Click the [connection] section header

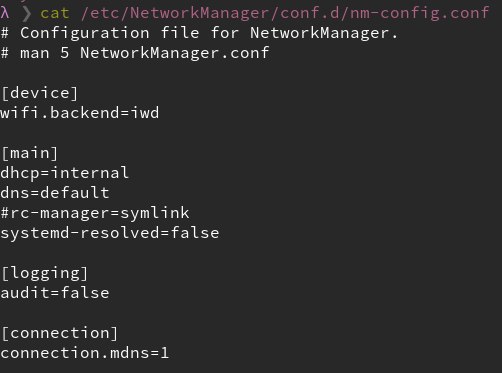(x=60, y=333)
